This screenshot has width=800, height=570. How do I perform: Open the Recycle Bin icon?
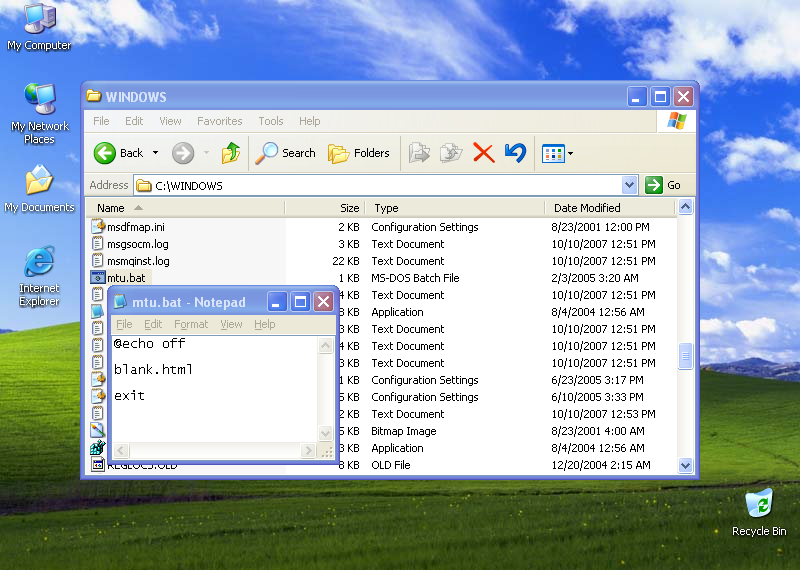pos(759,512)
